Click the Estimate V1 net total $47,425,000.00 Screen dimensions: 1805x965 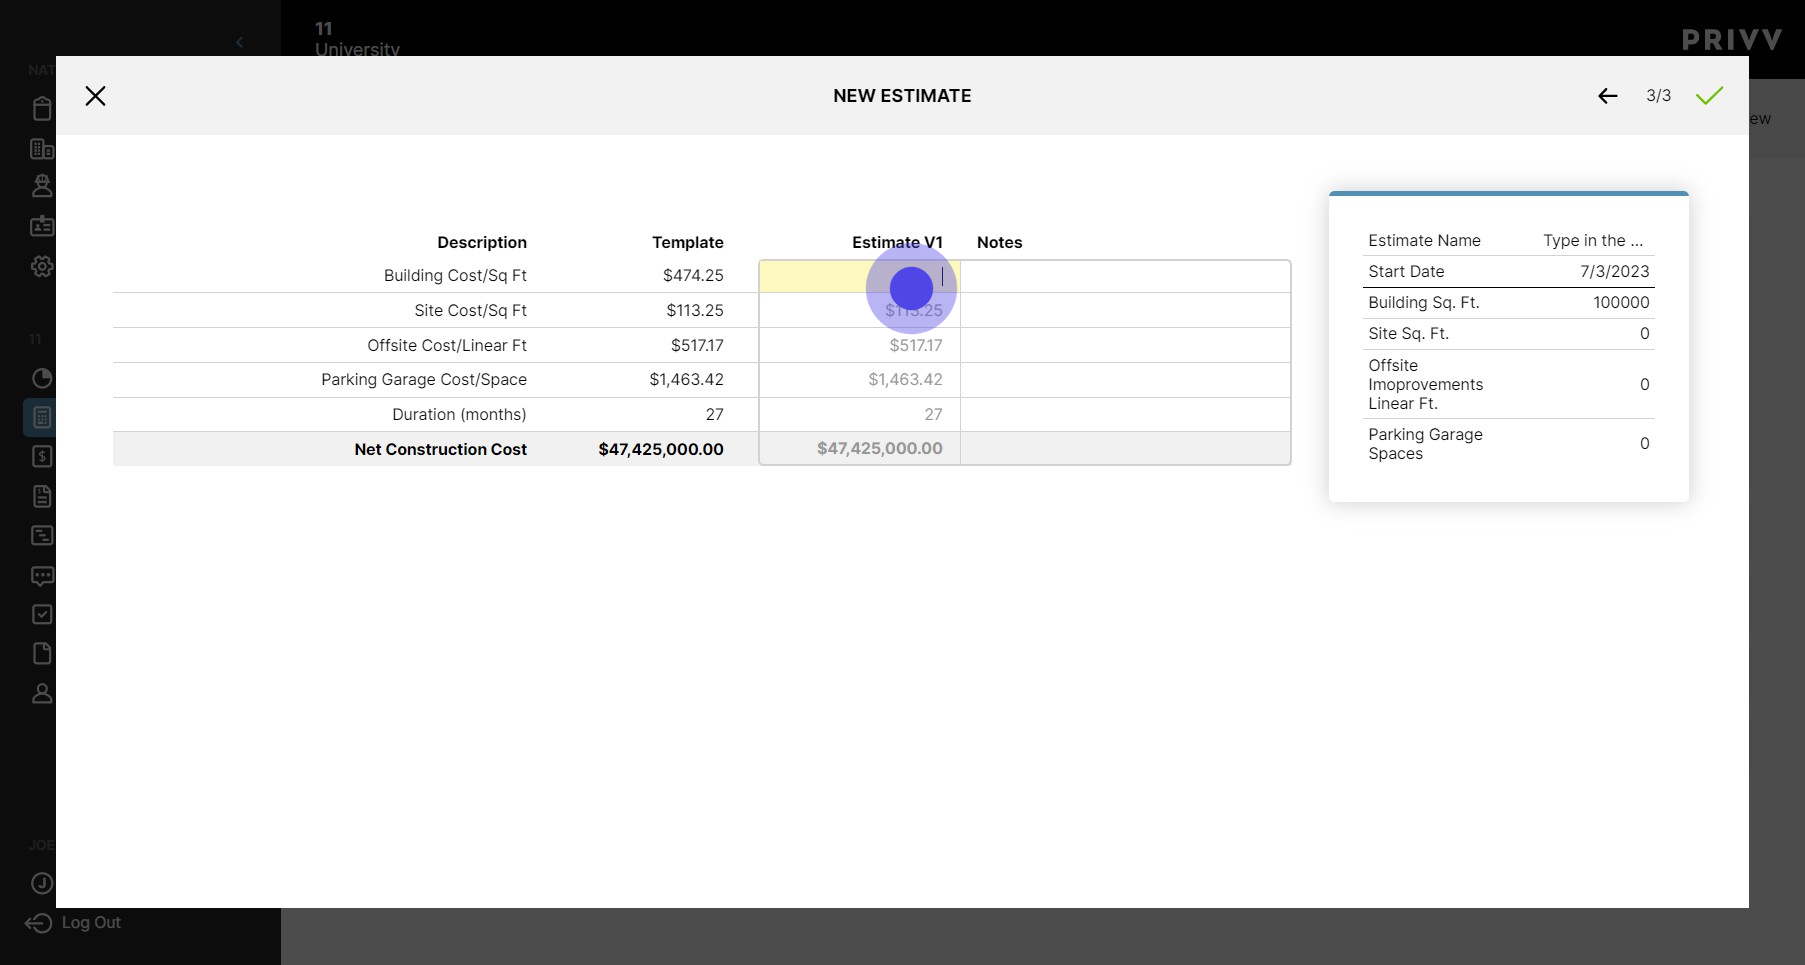click(x=879, y=448)
